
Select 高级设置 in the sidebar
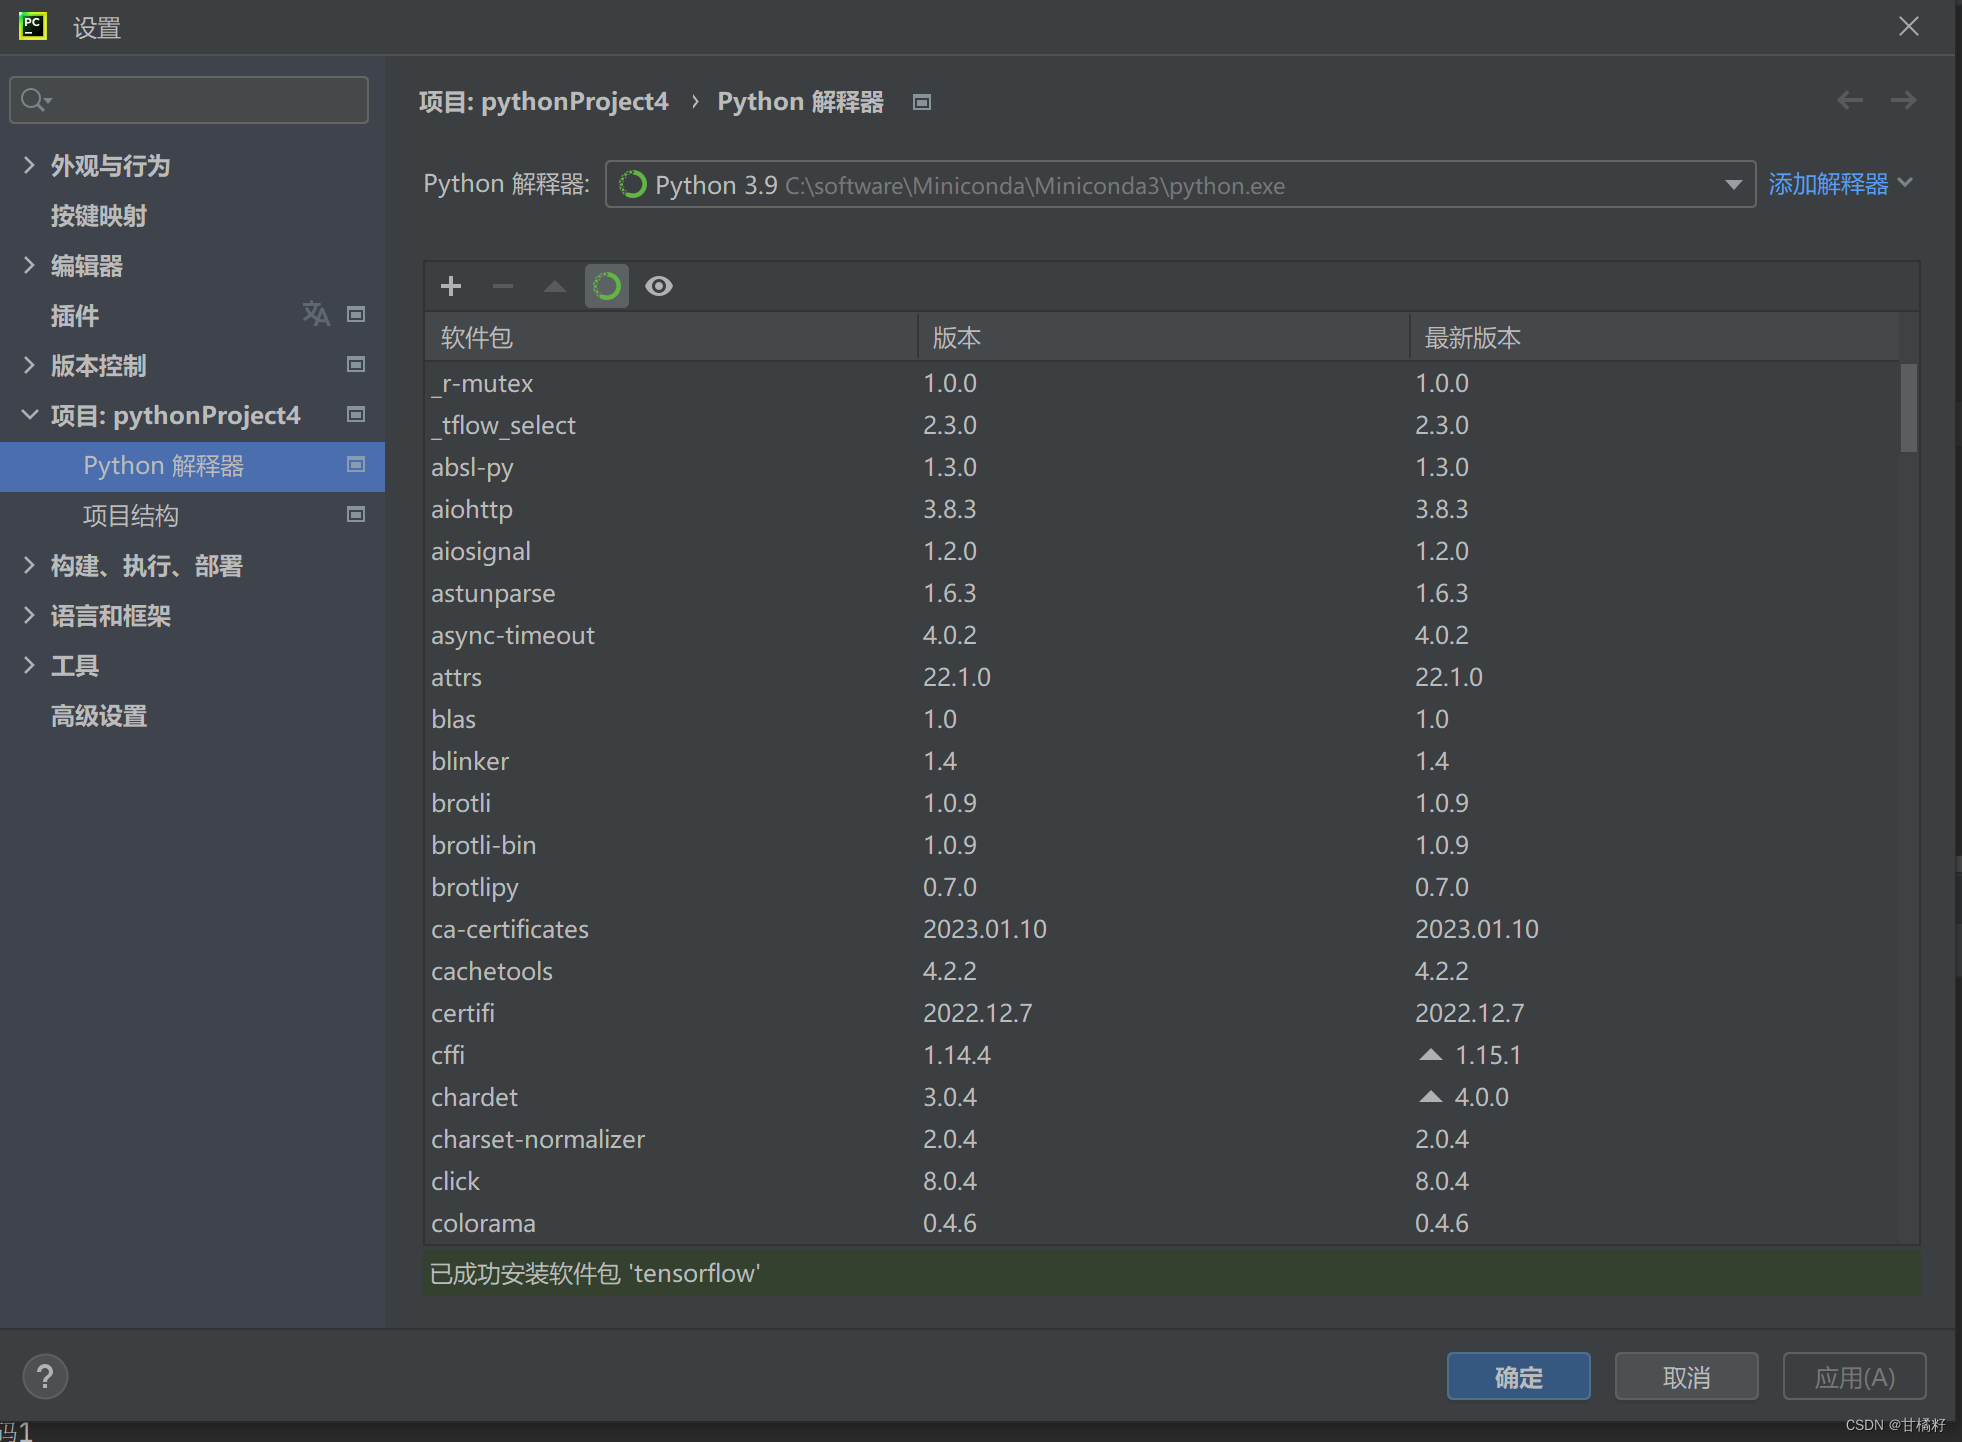click(x=98, y=716)
